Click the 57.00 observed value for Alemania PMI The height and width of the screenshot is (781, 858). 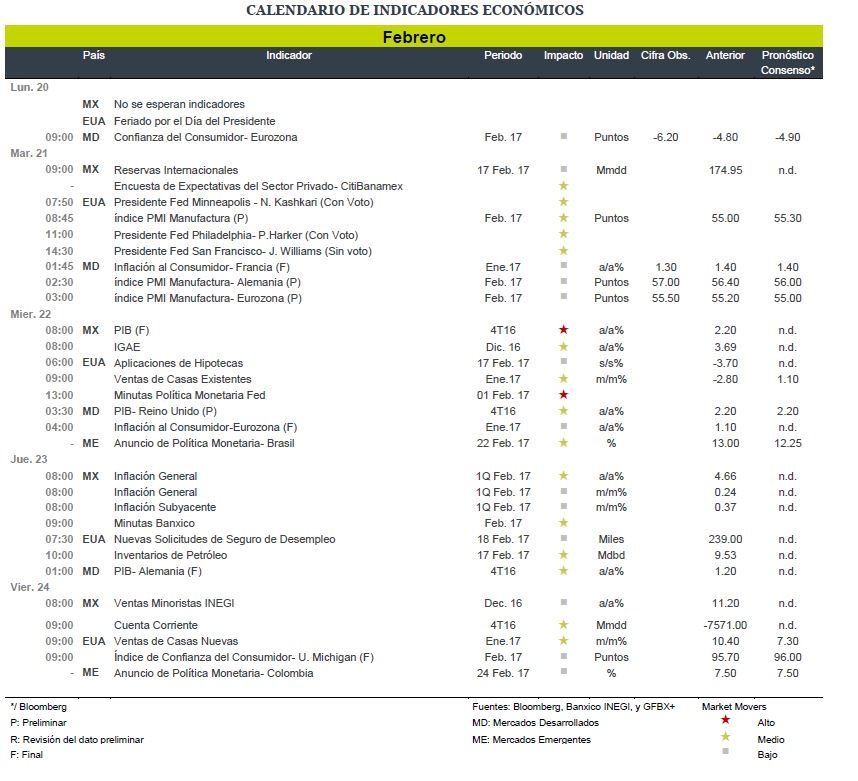(665, 282)
